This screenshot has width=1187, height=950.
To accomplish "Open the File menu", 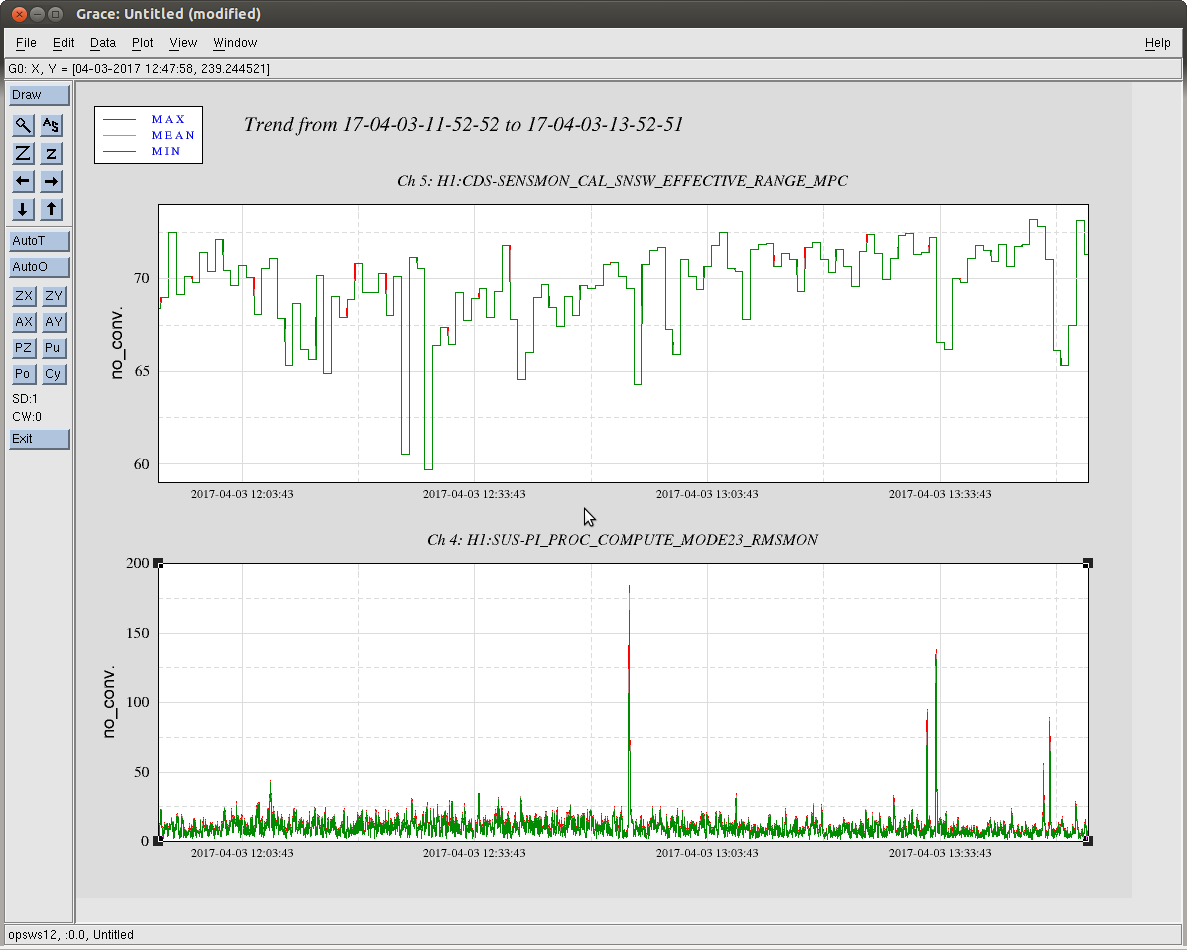I will tap(26, 42).
